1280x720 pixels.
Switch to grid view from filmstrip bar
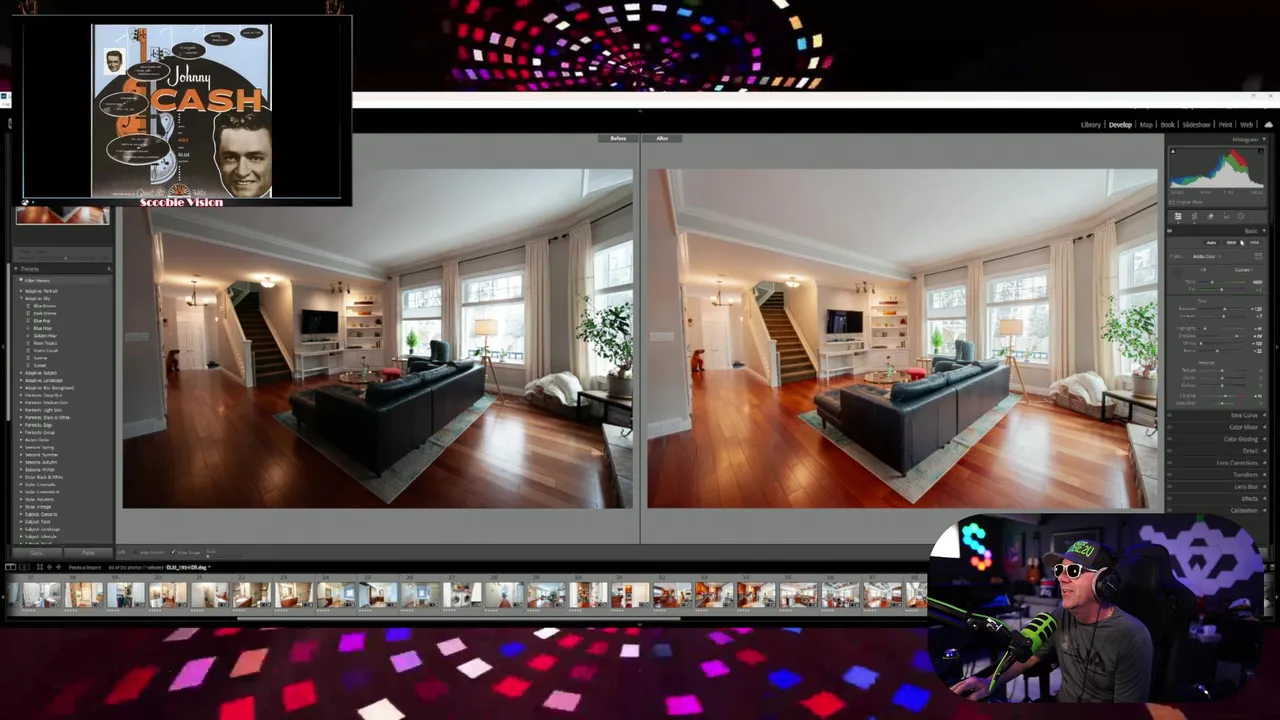[40, 567]
